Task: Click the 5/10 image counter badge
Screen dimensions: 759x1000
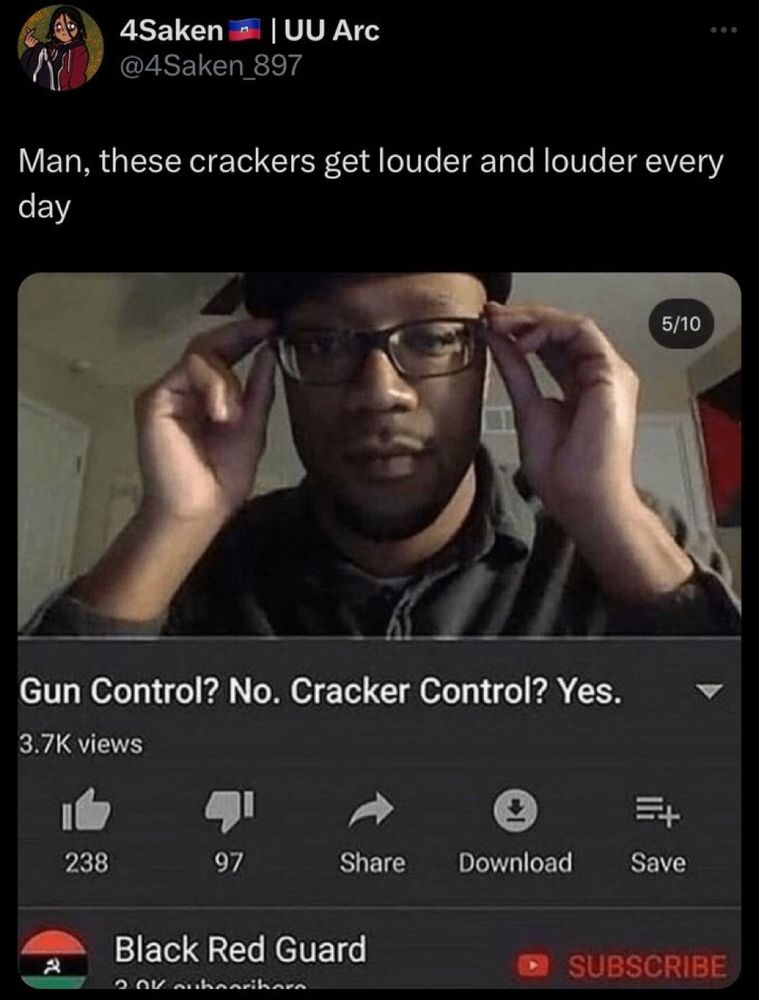Action: [681, 324]
